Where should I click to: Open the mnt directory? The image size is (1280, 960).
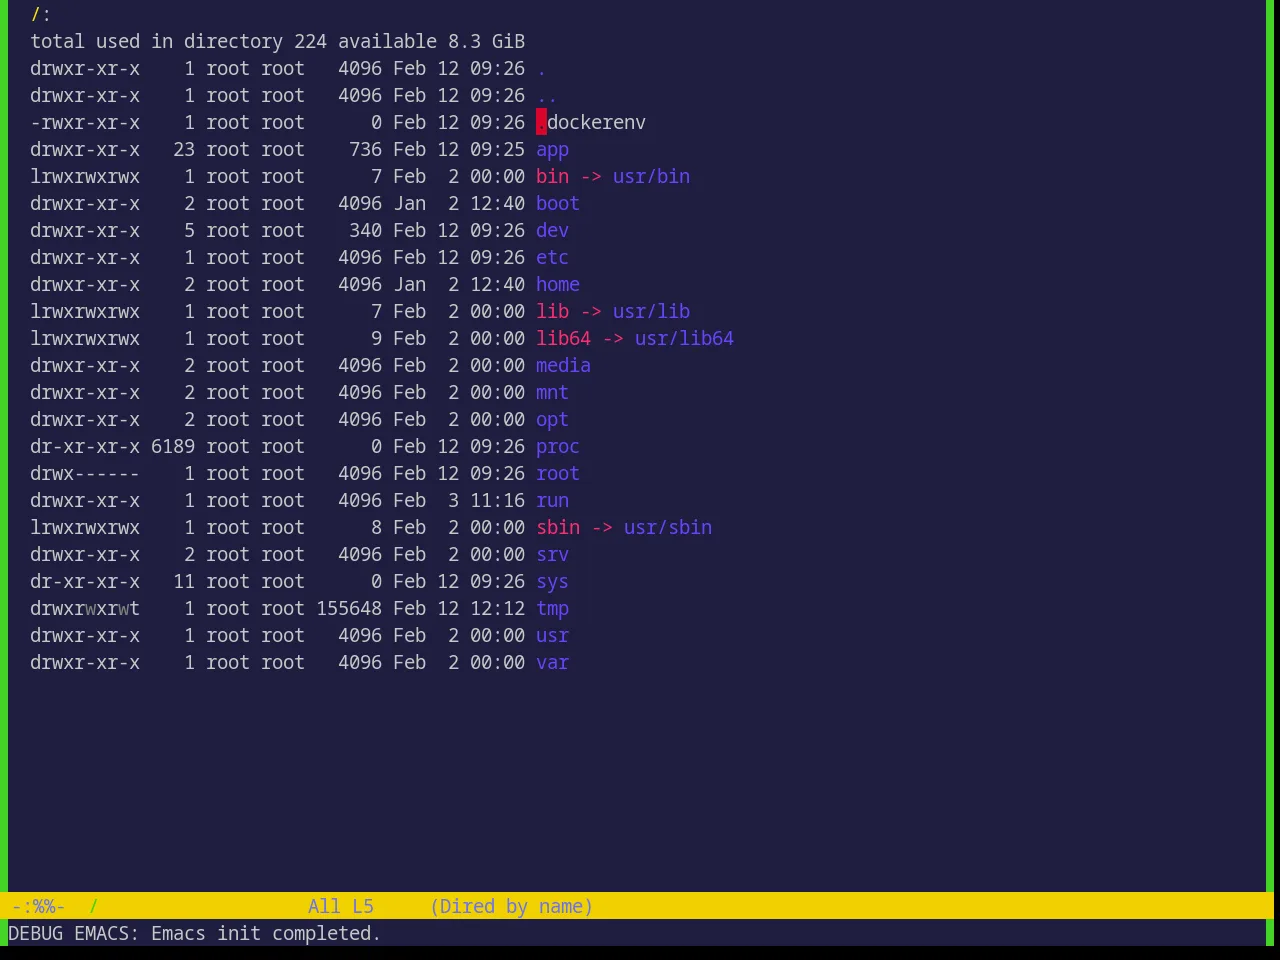tap(552, 393)
